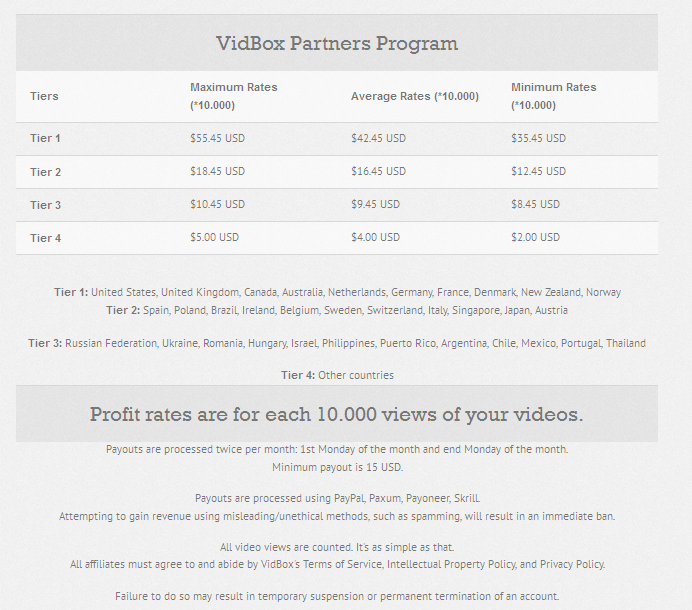Click the Maximum Rates column header

coord(234,96)
